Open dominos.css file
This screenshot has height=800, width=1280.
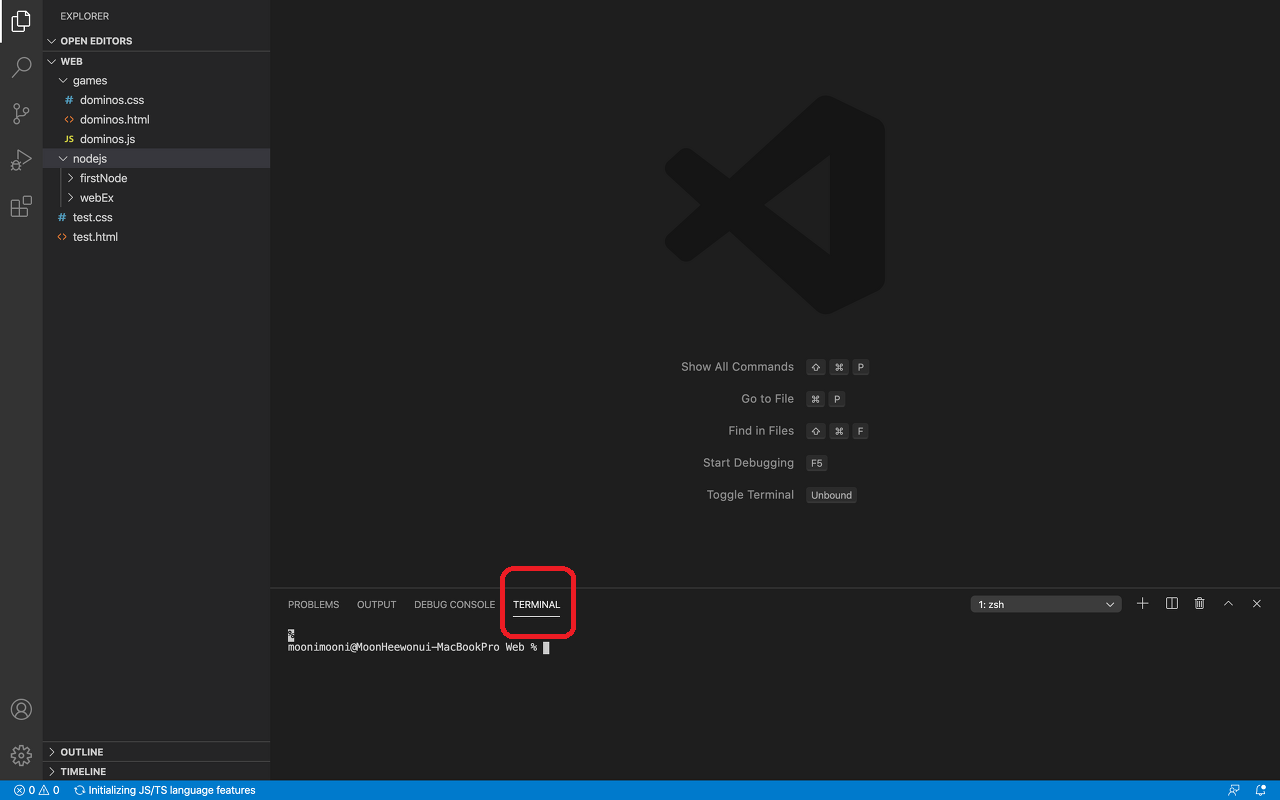[157, 100]
